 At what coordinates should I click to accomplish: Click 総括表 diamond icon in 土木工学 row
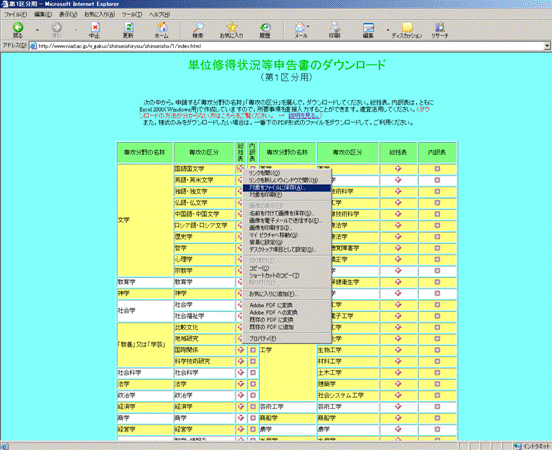point(398,373)
